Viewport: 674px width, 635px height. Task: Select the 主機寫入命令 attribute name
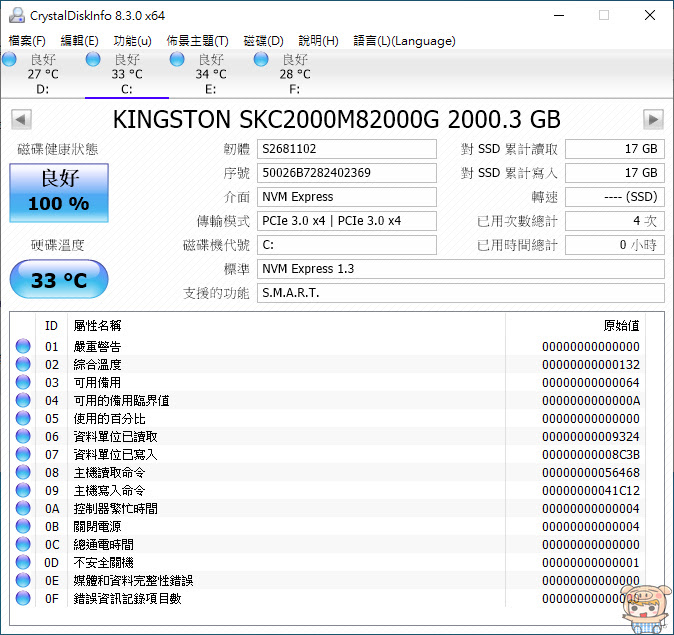[109, 491]
